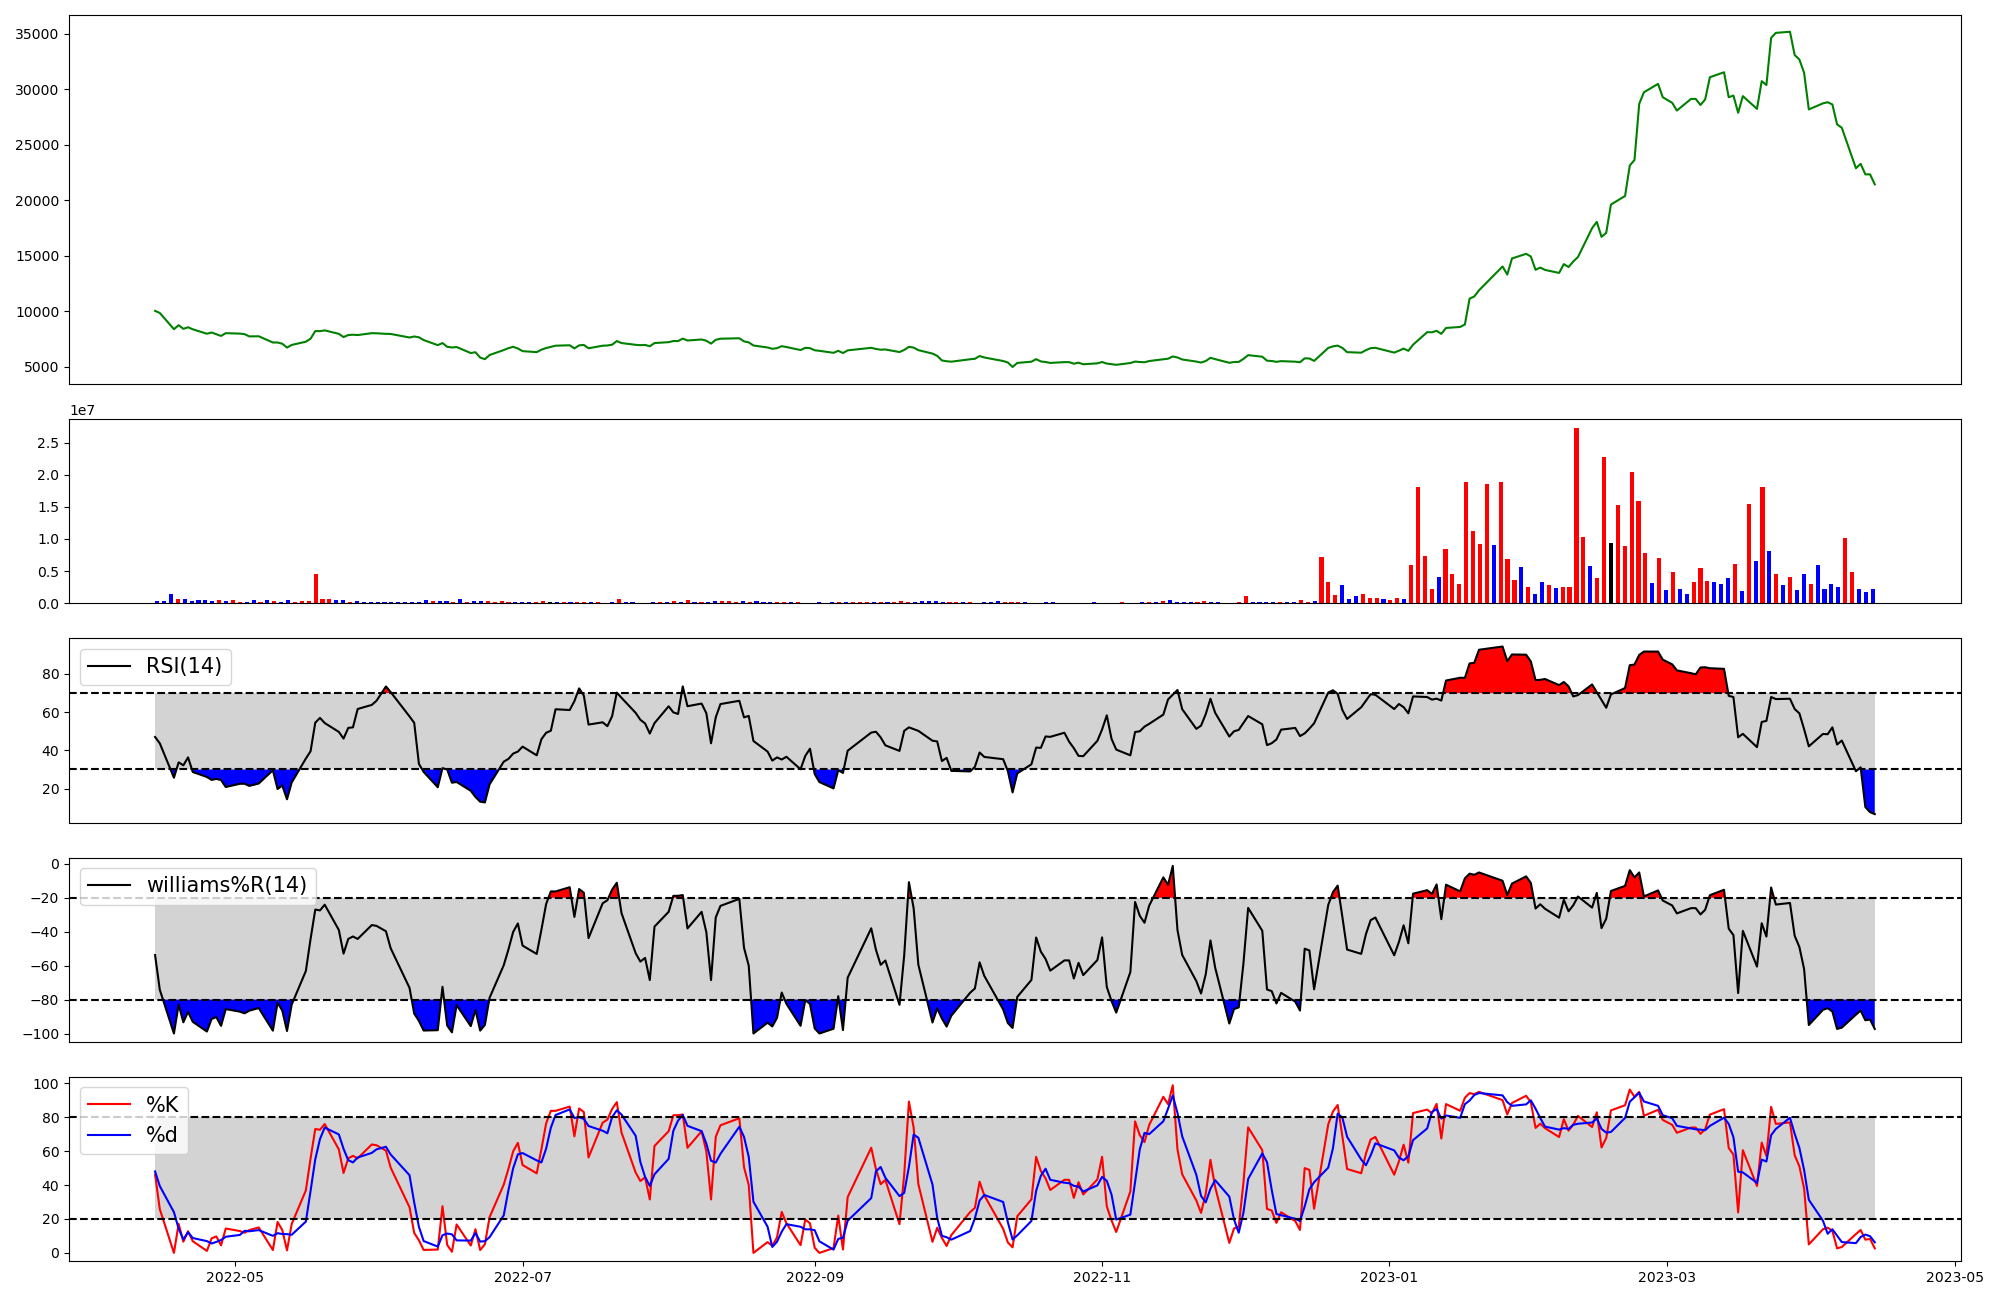2000x1300 pixels.
Task: Click the 2023-03 date tick label
Action: (x=1667, y=1276)
